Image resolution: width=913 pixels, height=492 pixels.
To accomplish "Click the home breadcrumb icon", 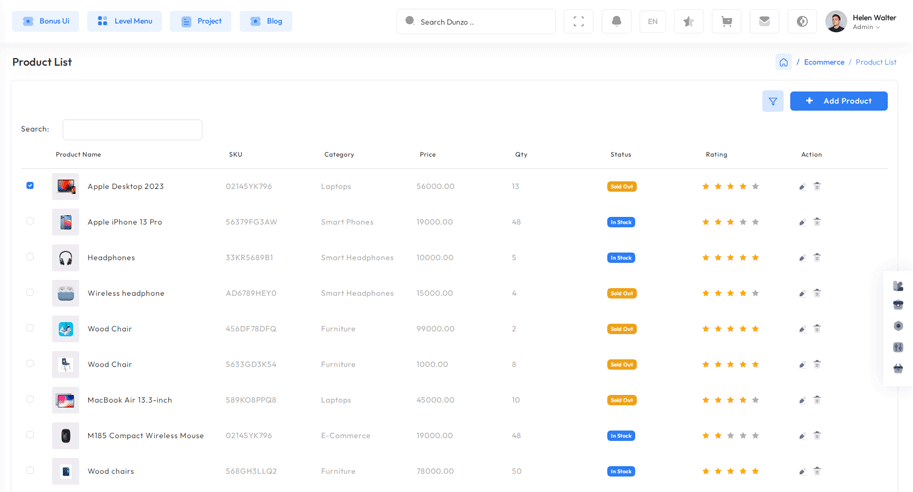I will click(783, 62).
